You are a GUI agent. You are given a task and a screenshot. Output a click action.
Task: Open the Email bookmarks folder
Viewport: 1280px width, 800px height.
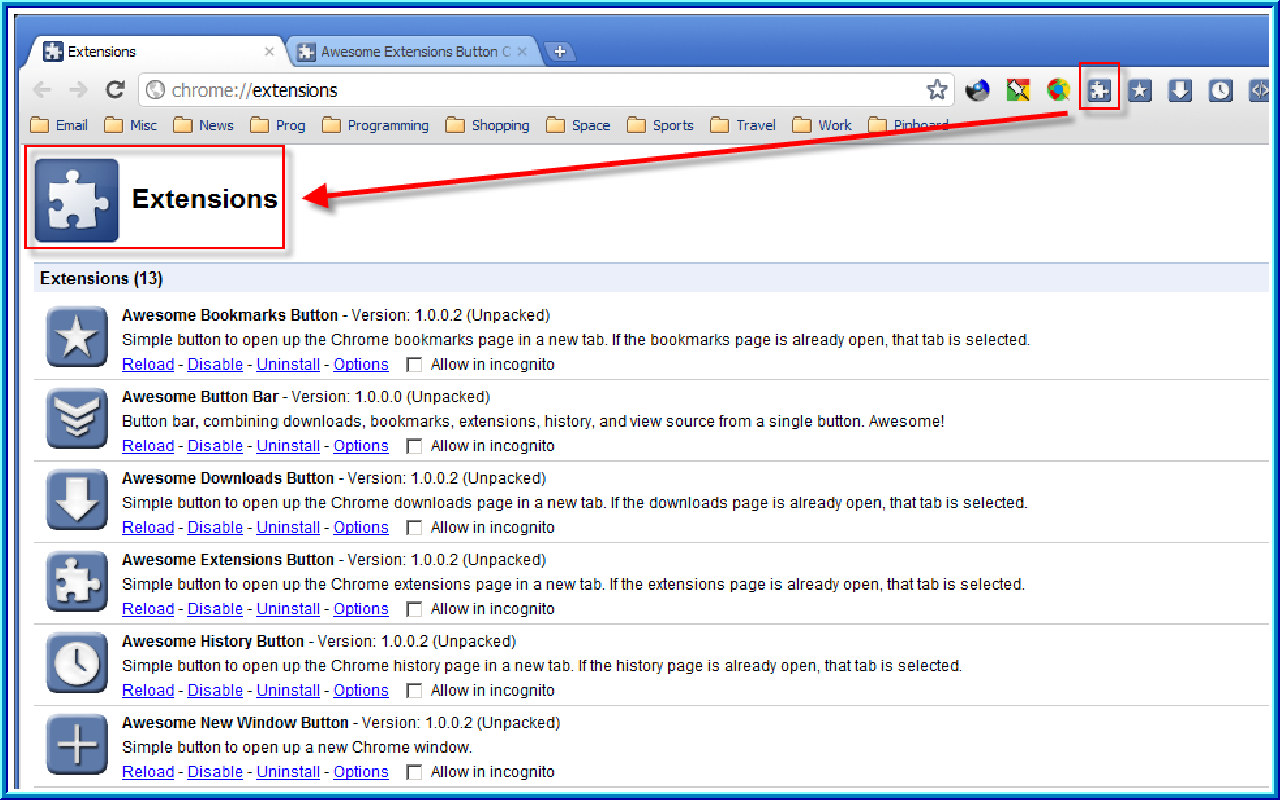(x=60, y=125)
